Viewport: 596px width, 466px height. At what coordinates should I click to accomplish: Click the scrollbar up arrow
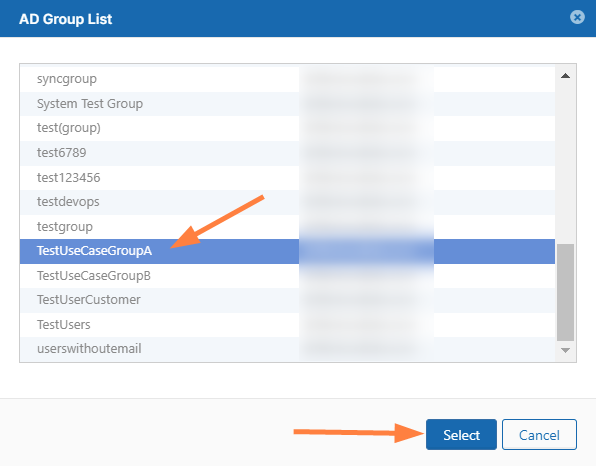coord(565,76)
